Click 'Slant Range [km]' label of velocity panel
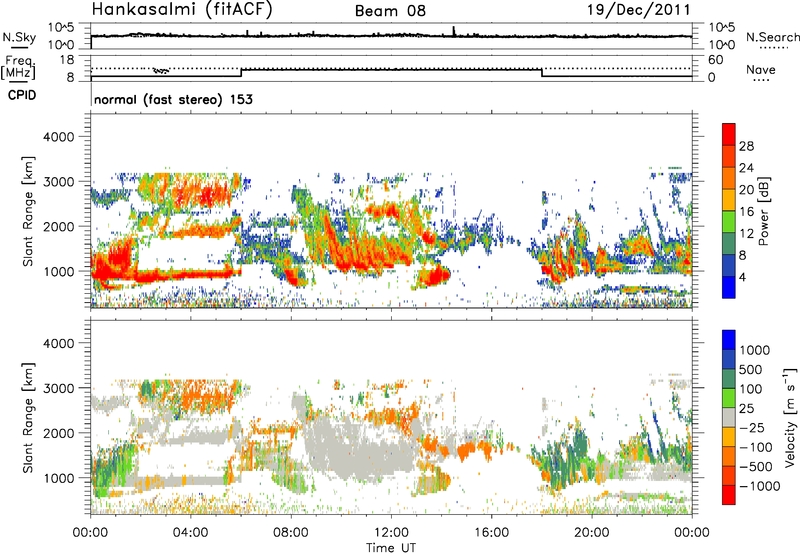Image resolution: width=800 pixels, height=554 pixels. tap(28, 417)
